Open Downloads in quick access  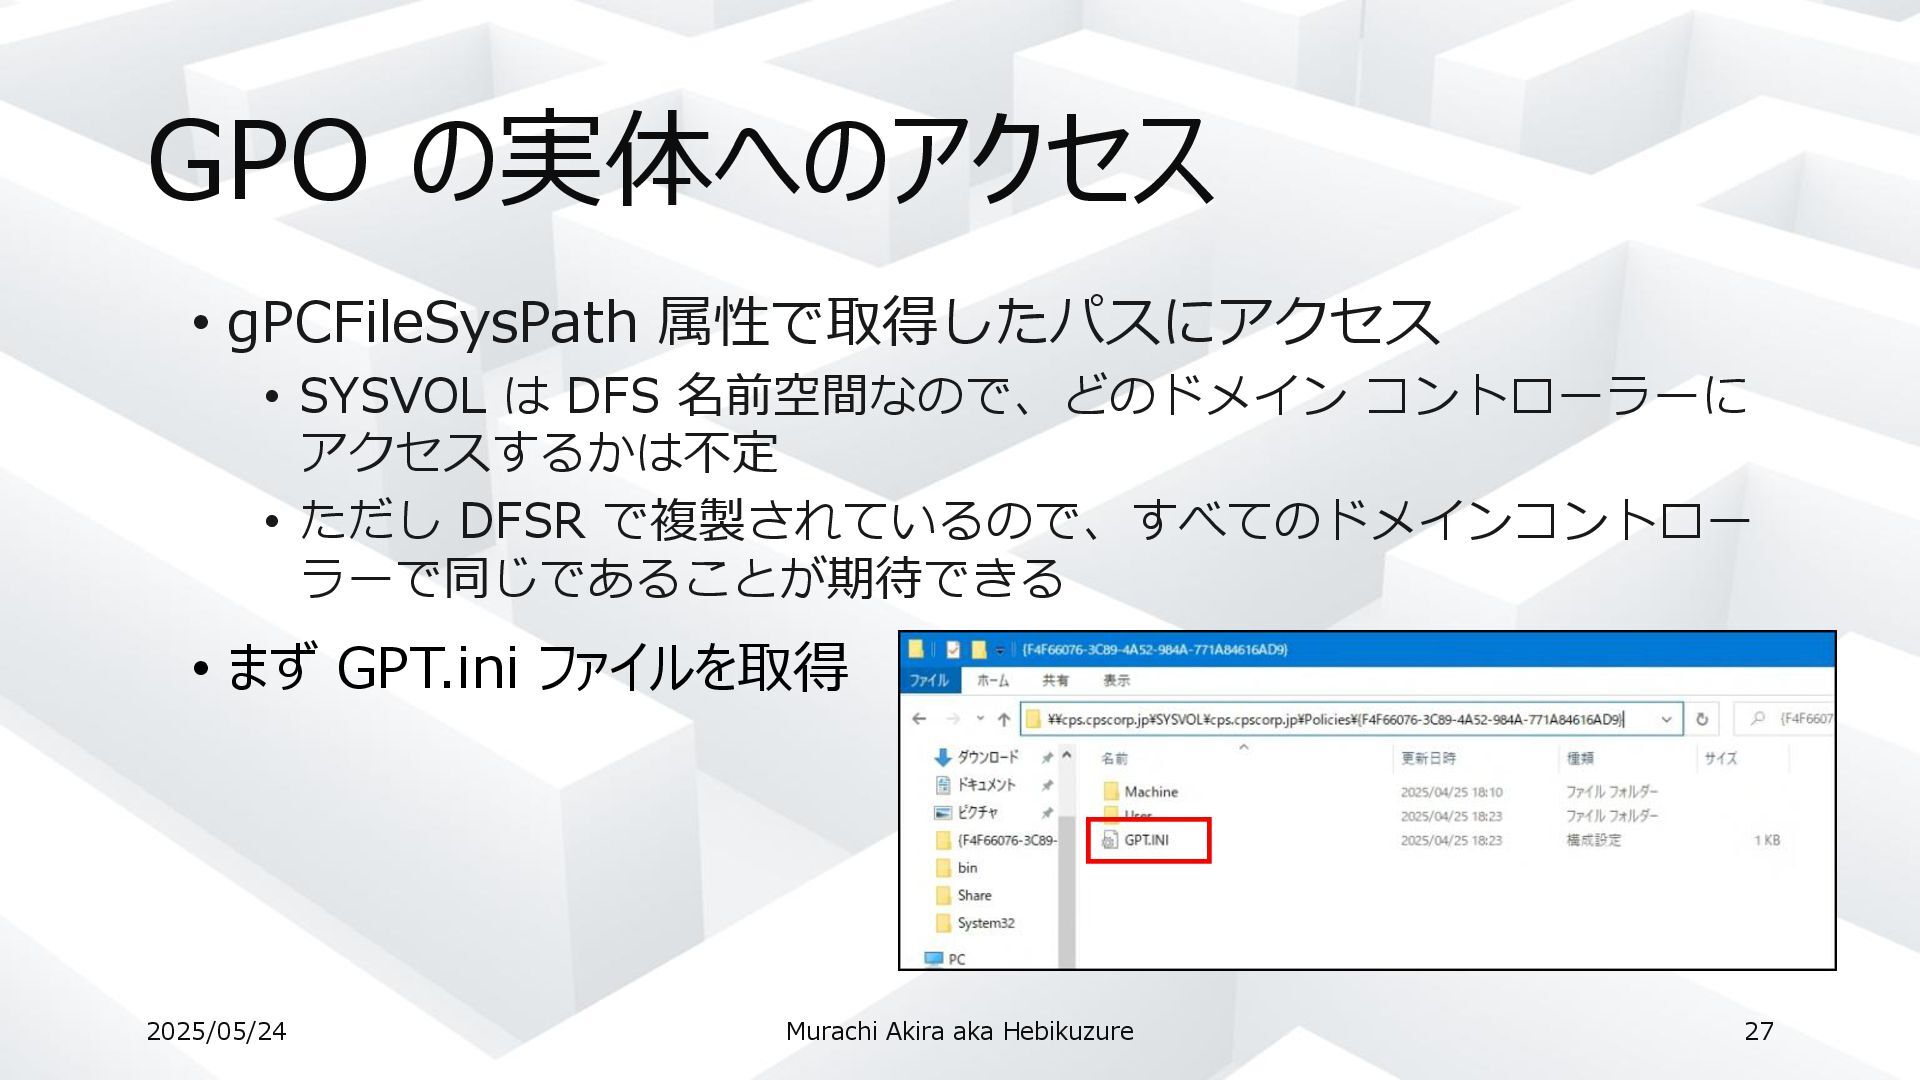tap(986, 757)
